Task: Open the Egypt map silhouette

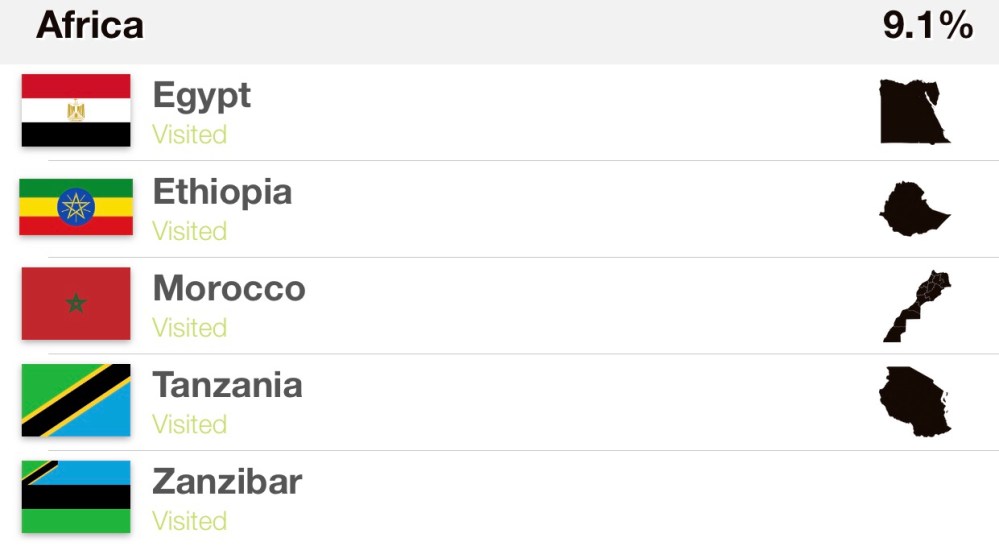Action: (x=914, y=111)
